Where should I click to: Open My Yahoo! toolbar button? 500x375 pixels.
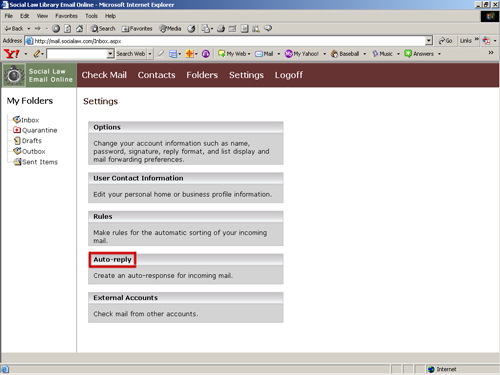point(302,54)
